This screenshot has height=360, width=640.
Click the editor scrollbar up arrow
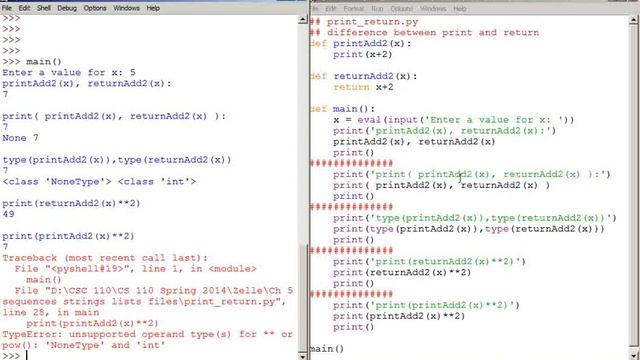coord(634,20)
